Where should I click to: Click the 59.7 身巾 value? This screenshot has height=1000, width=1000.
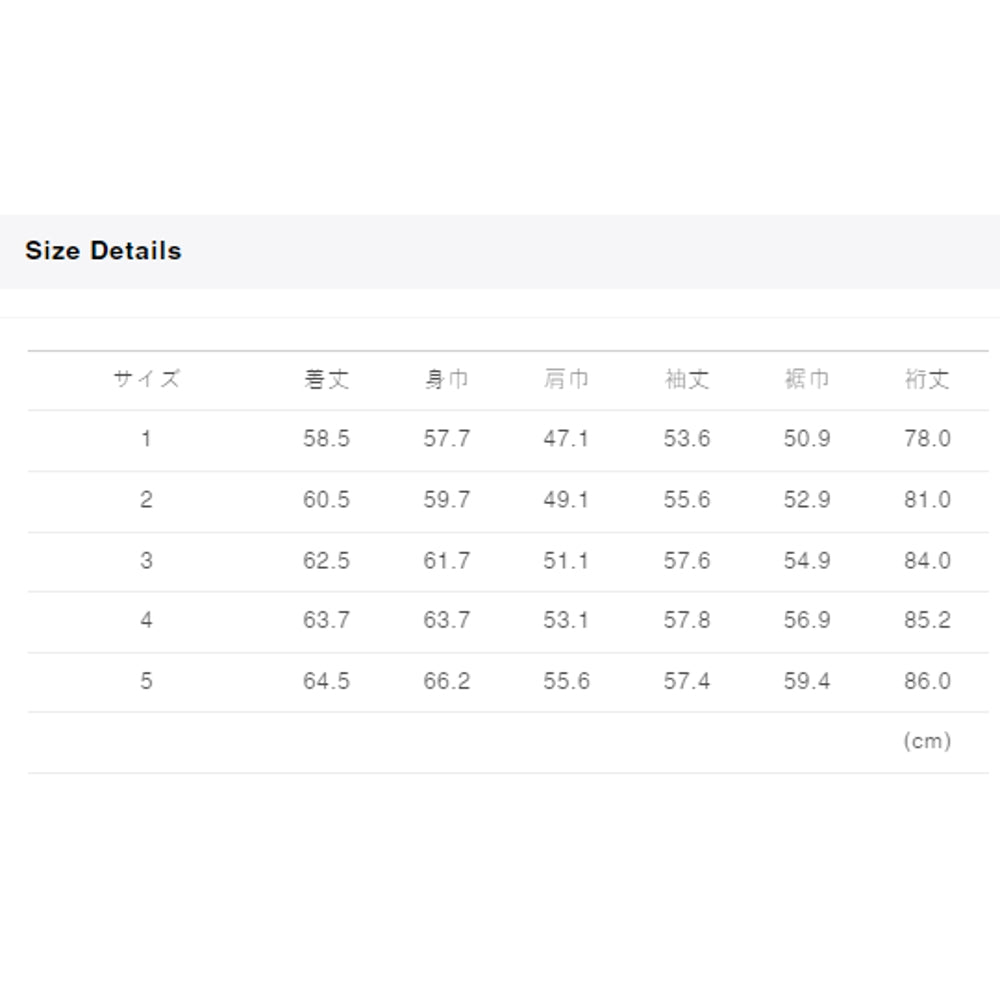pos(446,500)
